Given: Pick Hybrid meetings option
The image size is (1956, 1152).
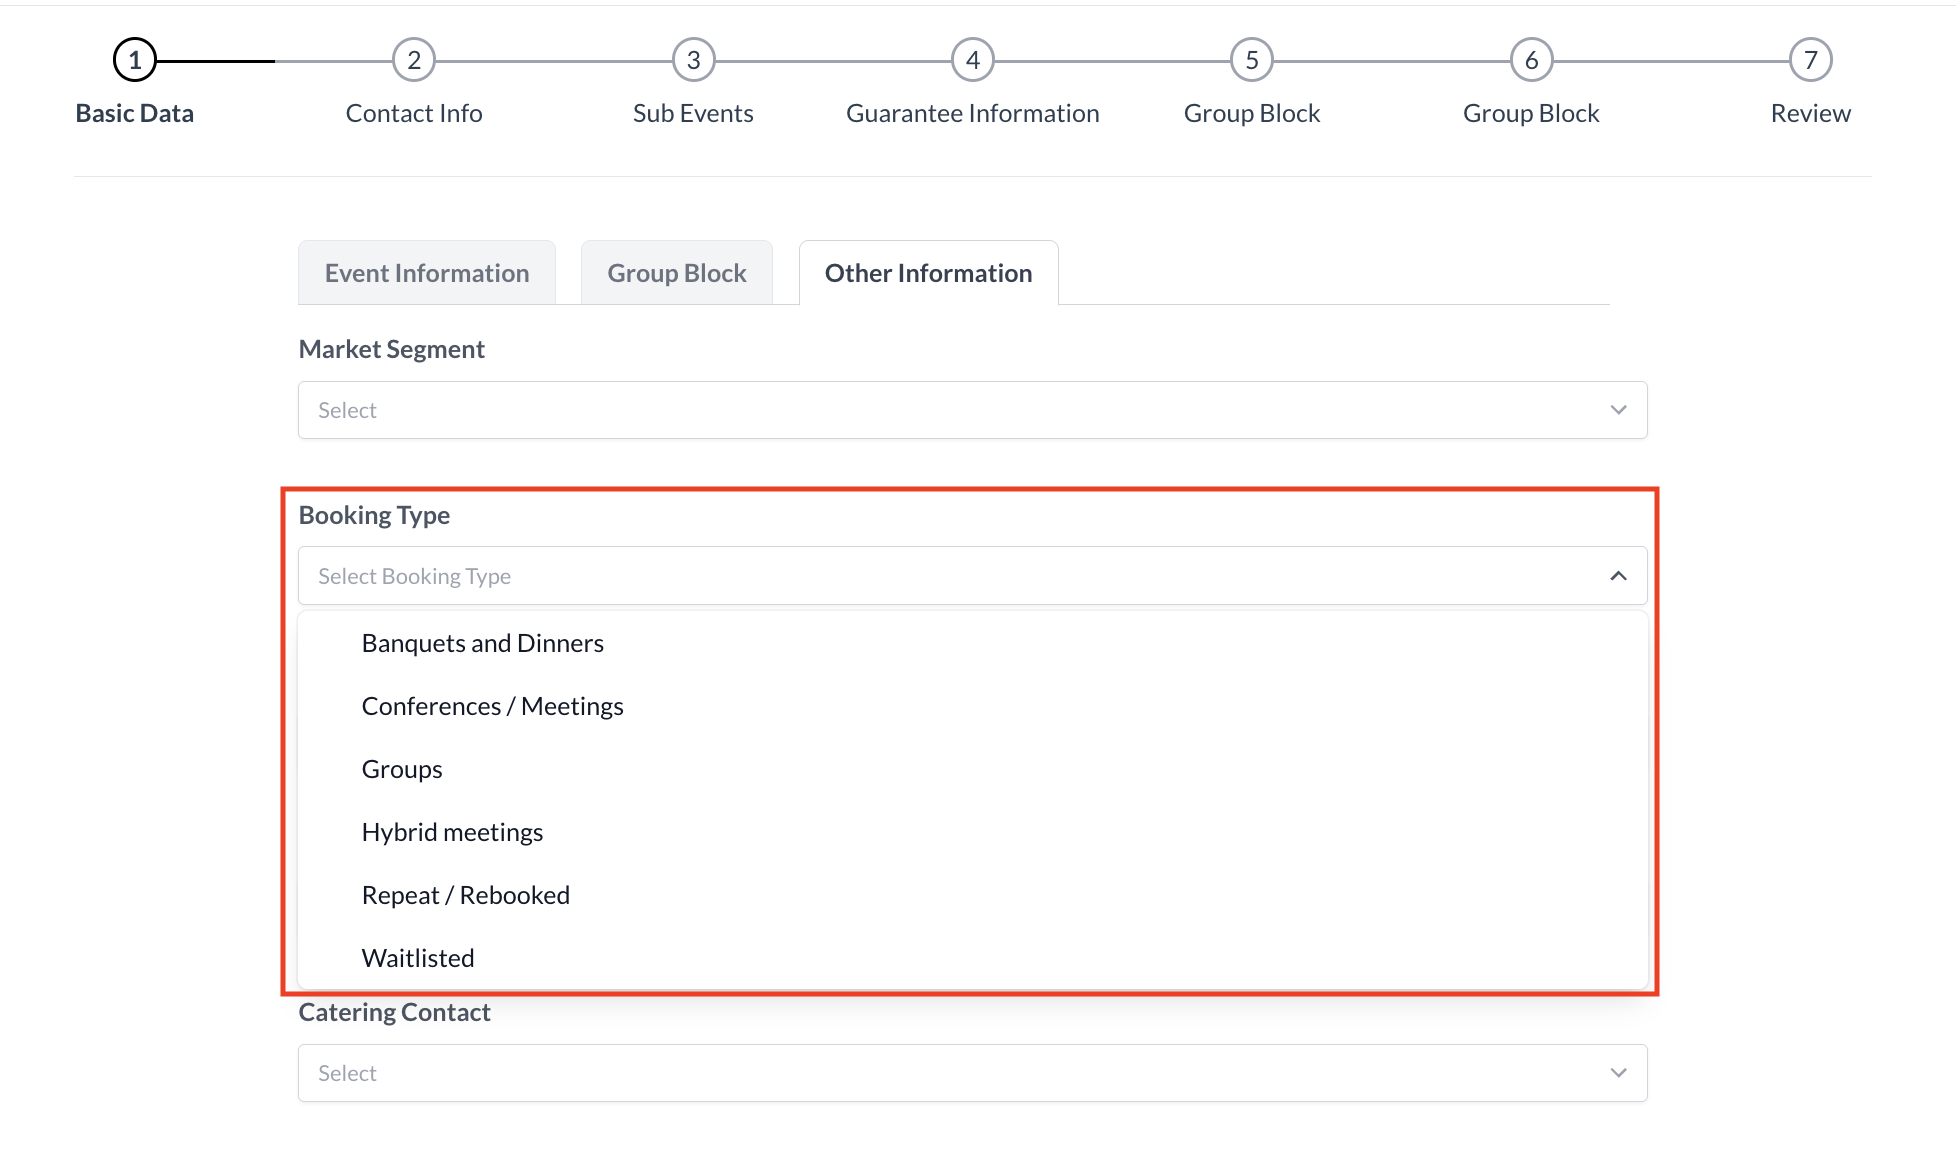Looking at the screenshot, I should pyautogui.click(x=452, y=831).
